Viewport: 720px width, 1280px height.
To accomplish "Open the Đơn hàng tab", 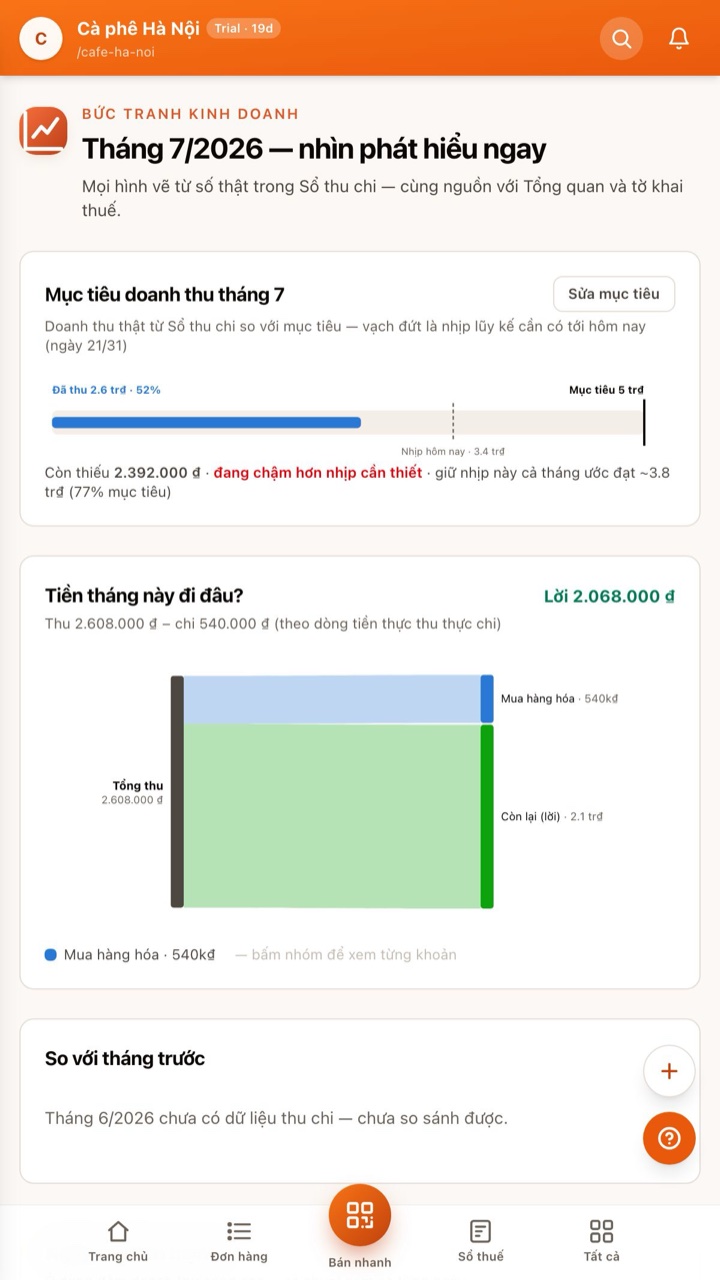I will pyautogui.click(x=239, y=1241).
